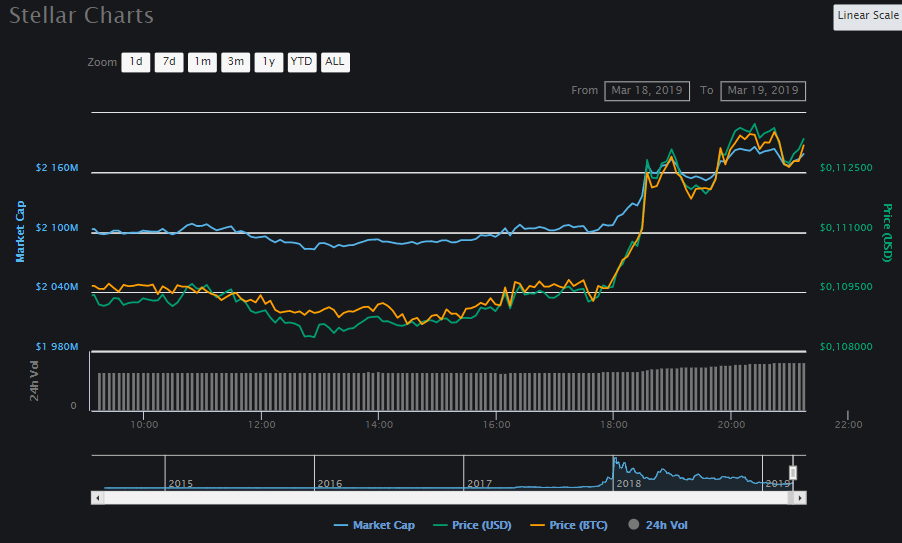
Task: Show ALL time range
Action: pyautogui.click(x=335, y=62)
